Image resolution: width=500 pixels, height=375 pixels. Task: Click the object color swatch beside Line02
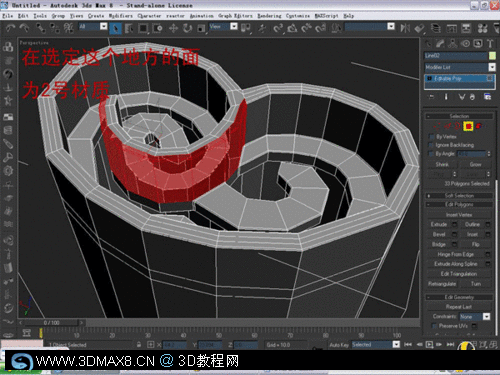tap(492, 56)
